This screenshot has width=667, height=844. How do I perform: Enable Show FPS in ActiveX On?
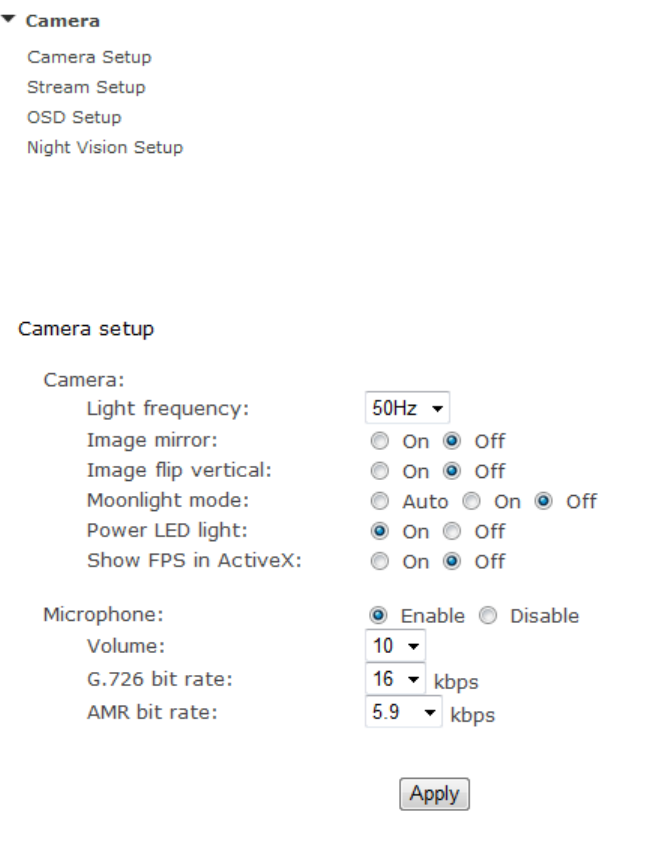[x=379, y=561]
